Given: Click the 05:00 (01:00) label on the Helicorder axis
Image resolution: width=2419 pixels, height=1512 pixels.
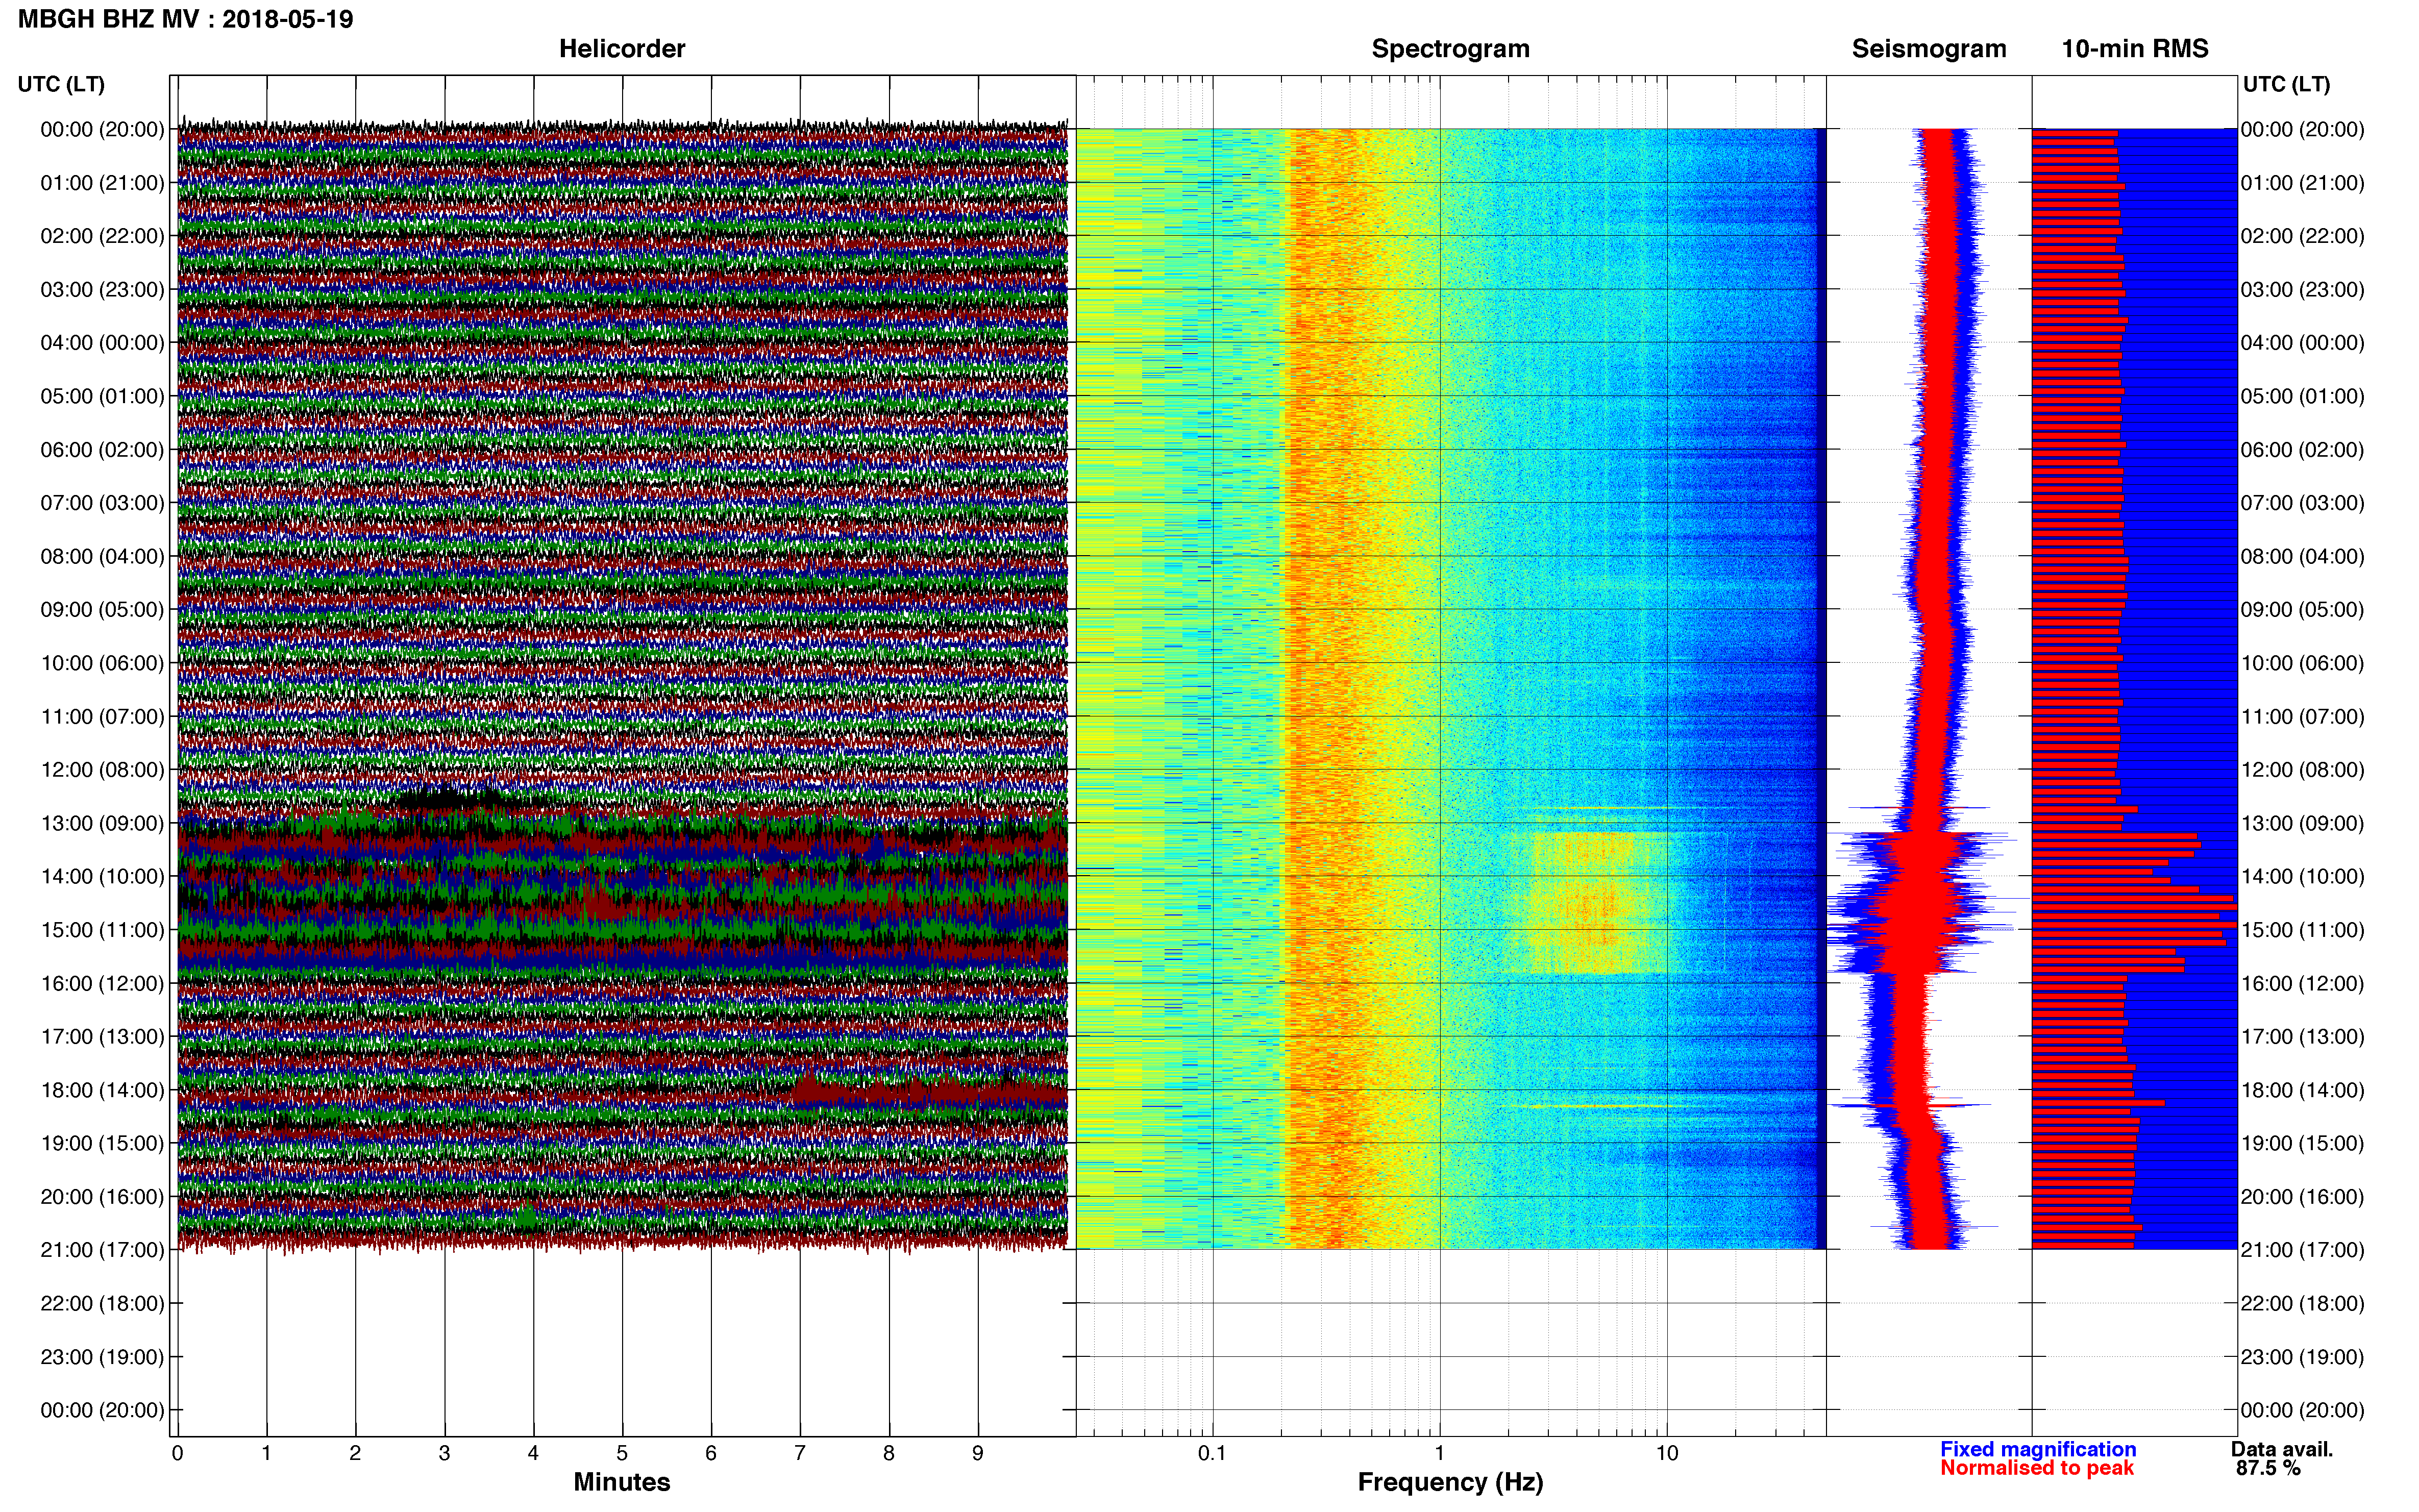Looking at the screenshot, I should [x=102, y=396].
